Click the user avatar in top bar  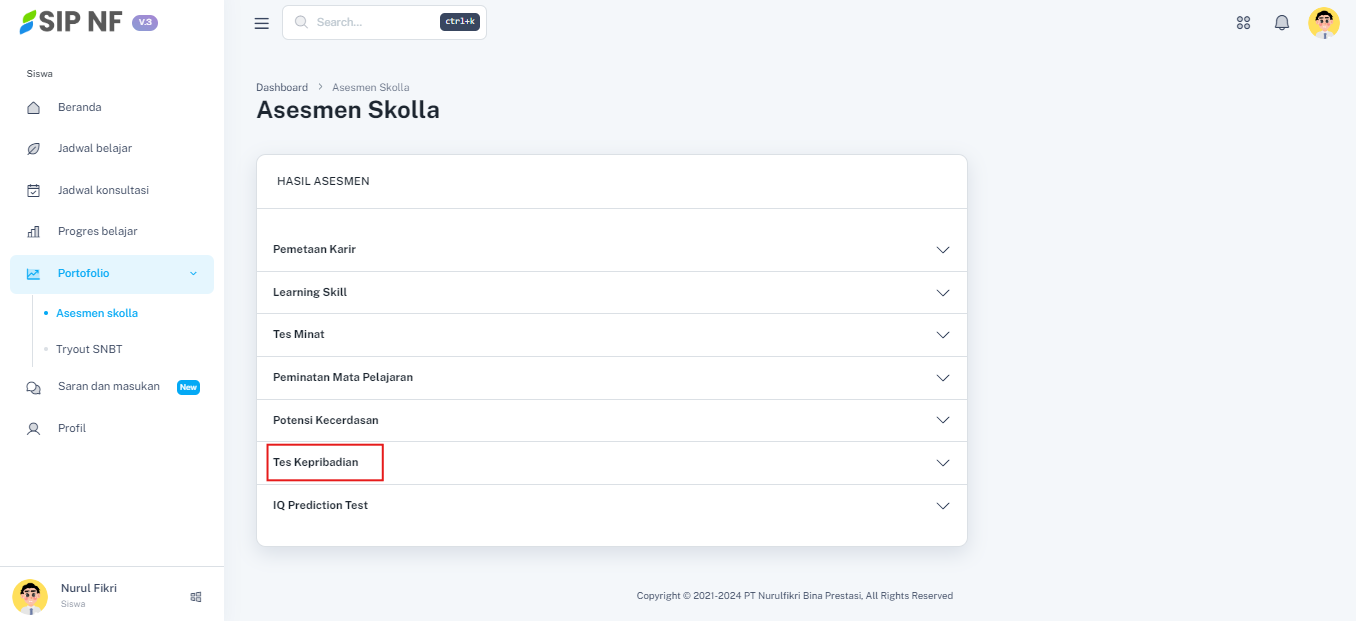[1323, 23]
